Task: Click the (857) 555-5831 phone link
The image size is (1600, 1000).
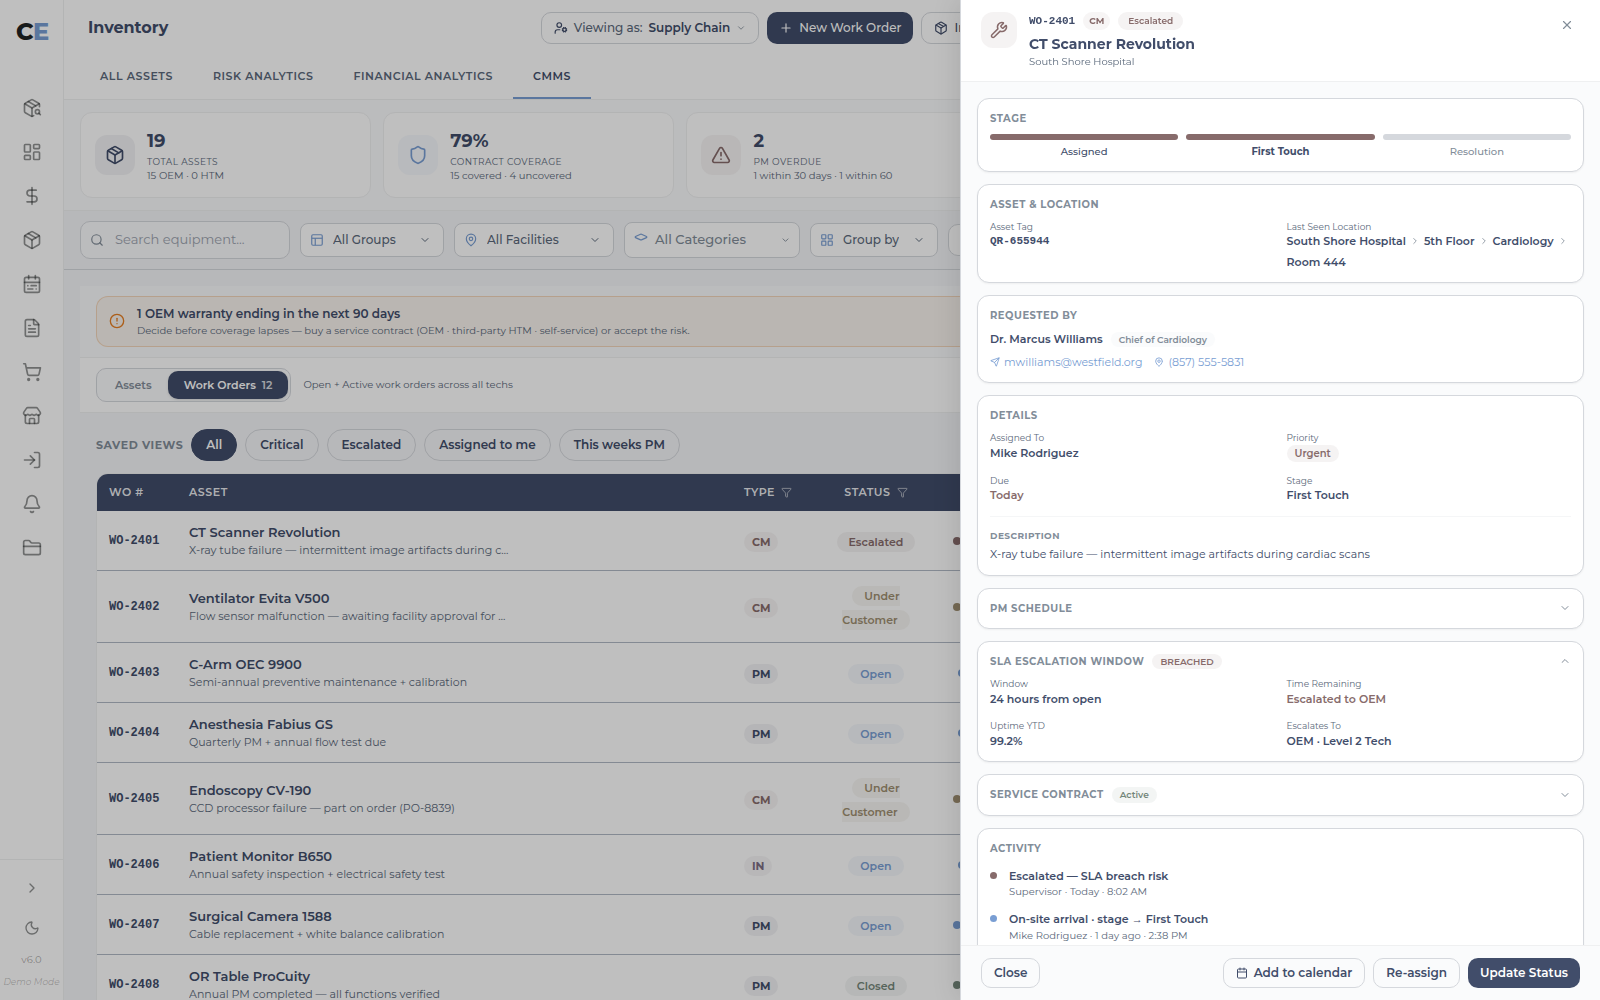Action: [1199, 362]
